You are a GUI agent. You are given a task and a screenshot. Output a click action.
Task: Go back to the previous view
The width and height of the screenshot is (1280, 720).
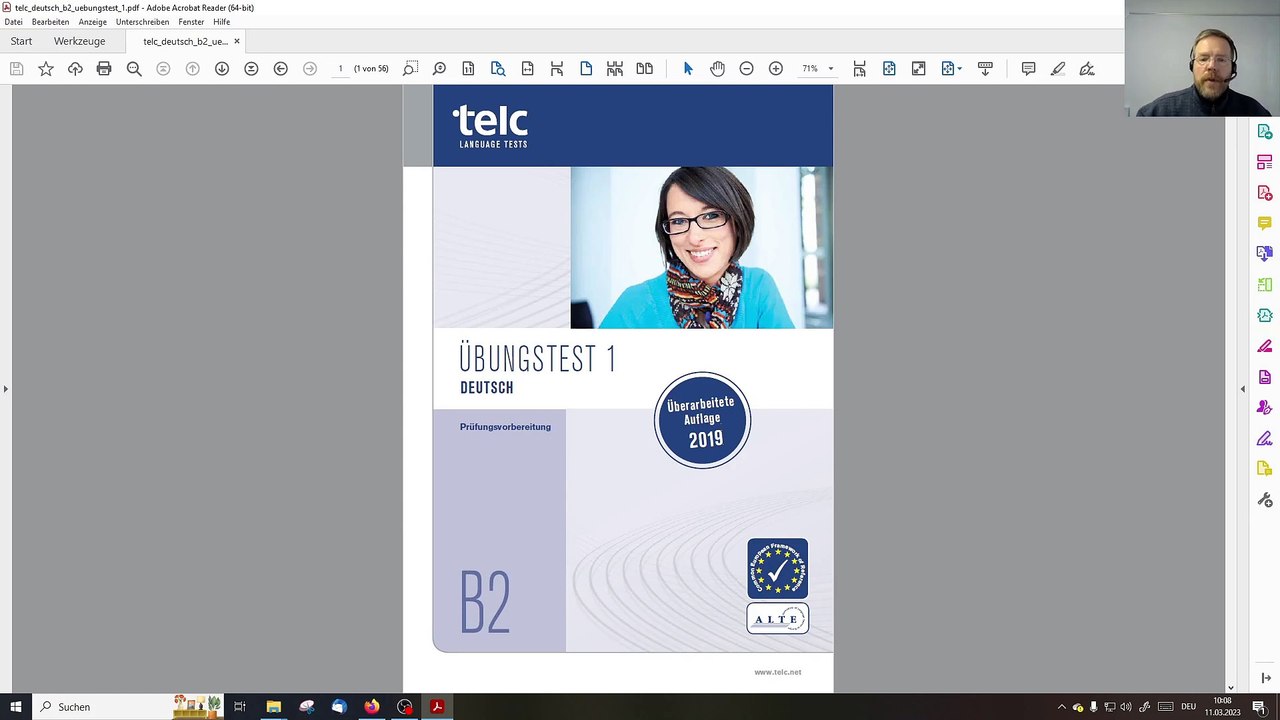click(281, 68)
